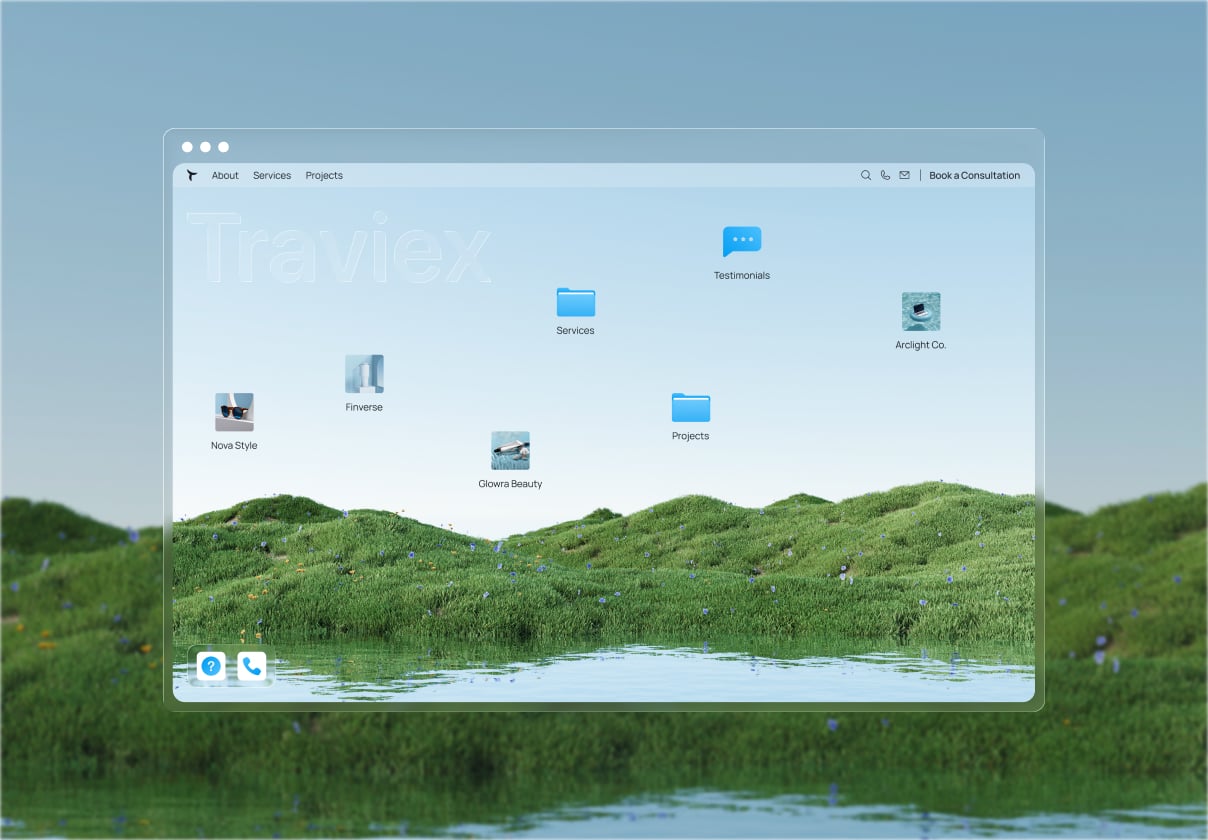Open the Services folder icon
Image resolution: width=1208 pixels, height=840 pixels.
(x=576, y=302)
